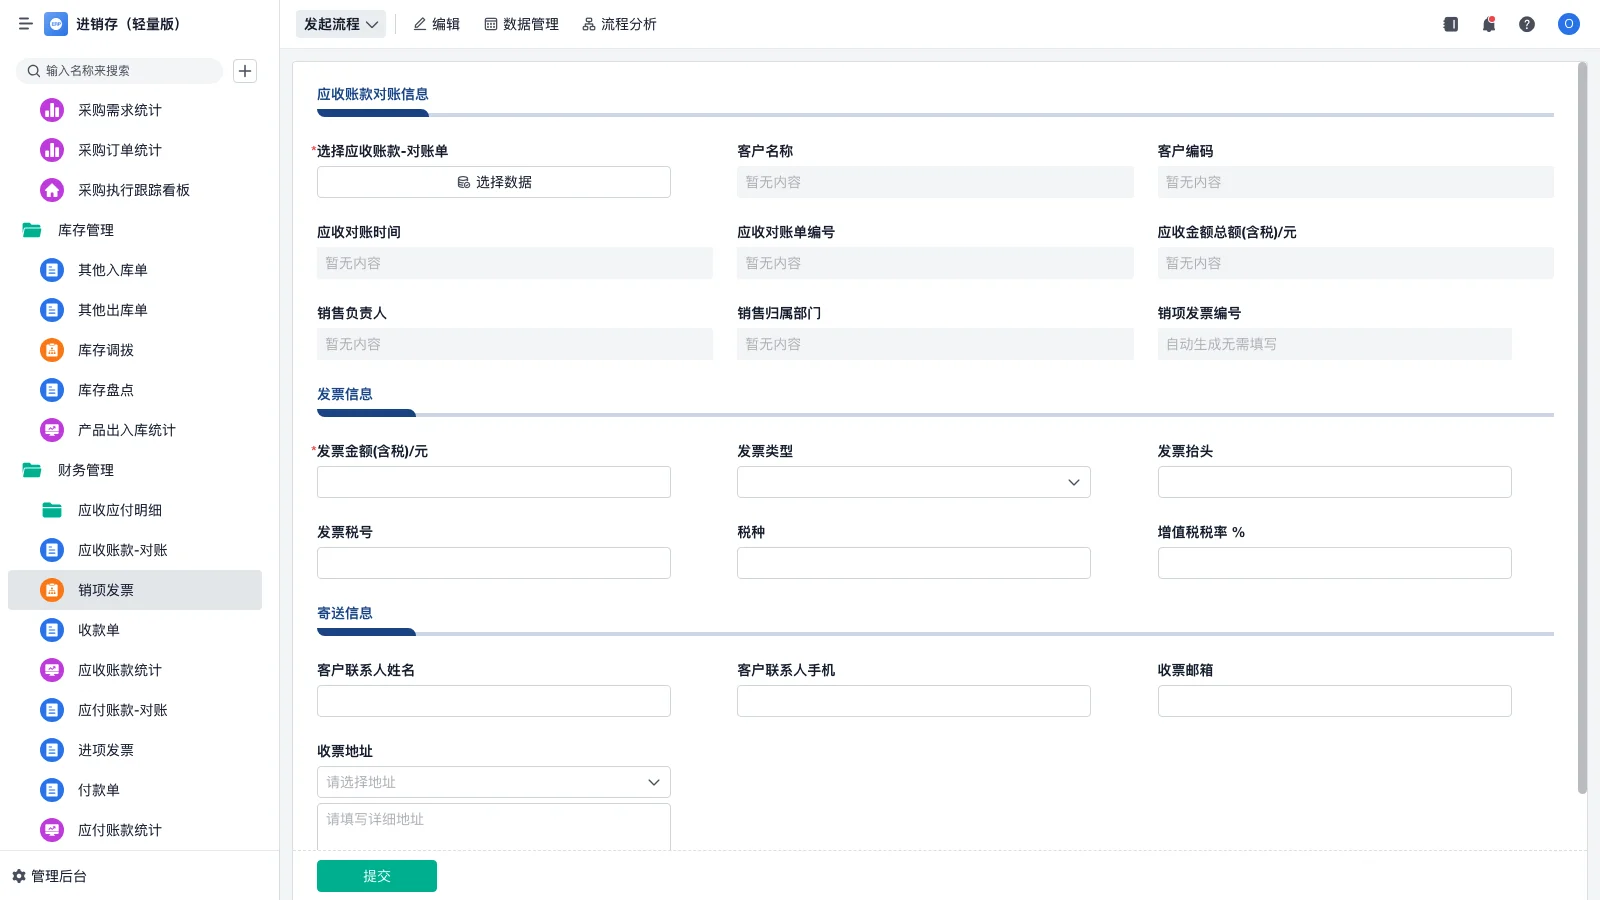
Task: Click the 库存管理 folder icon
Action: tap(32, 230)
